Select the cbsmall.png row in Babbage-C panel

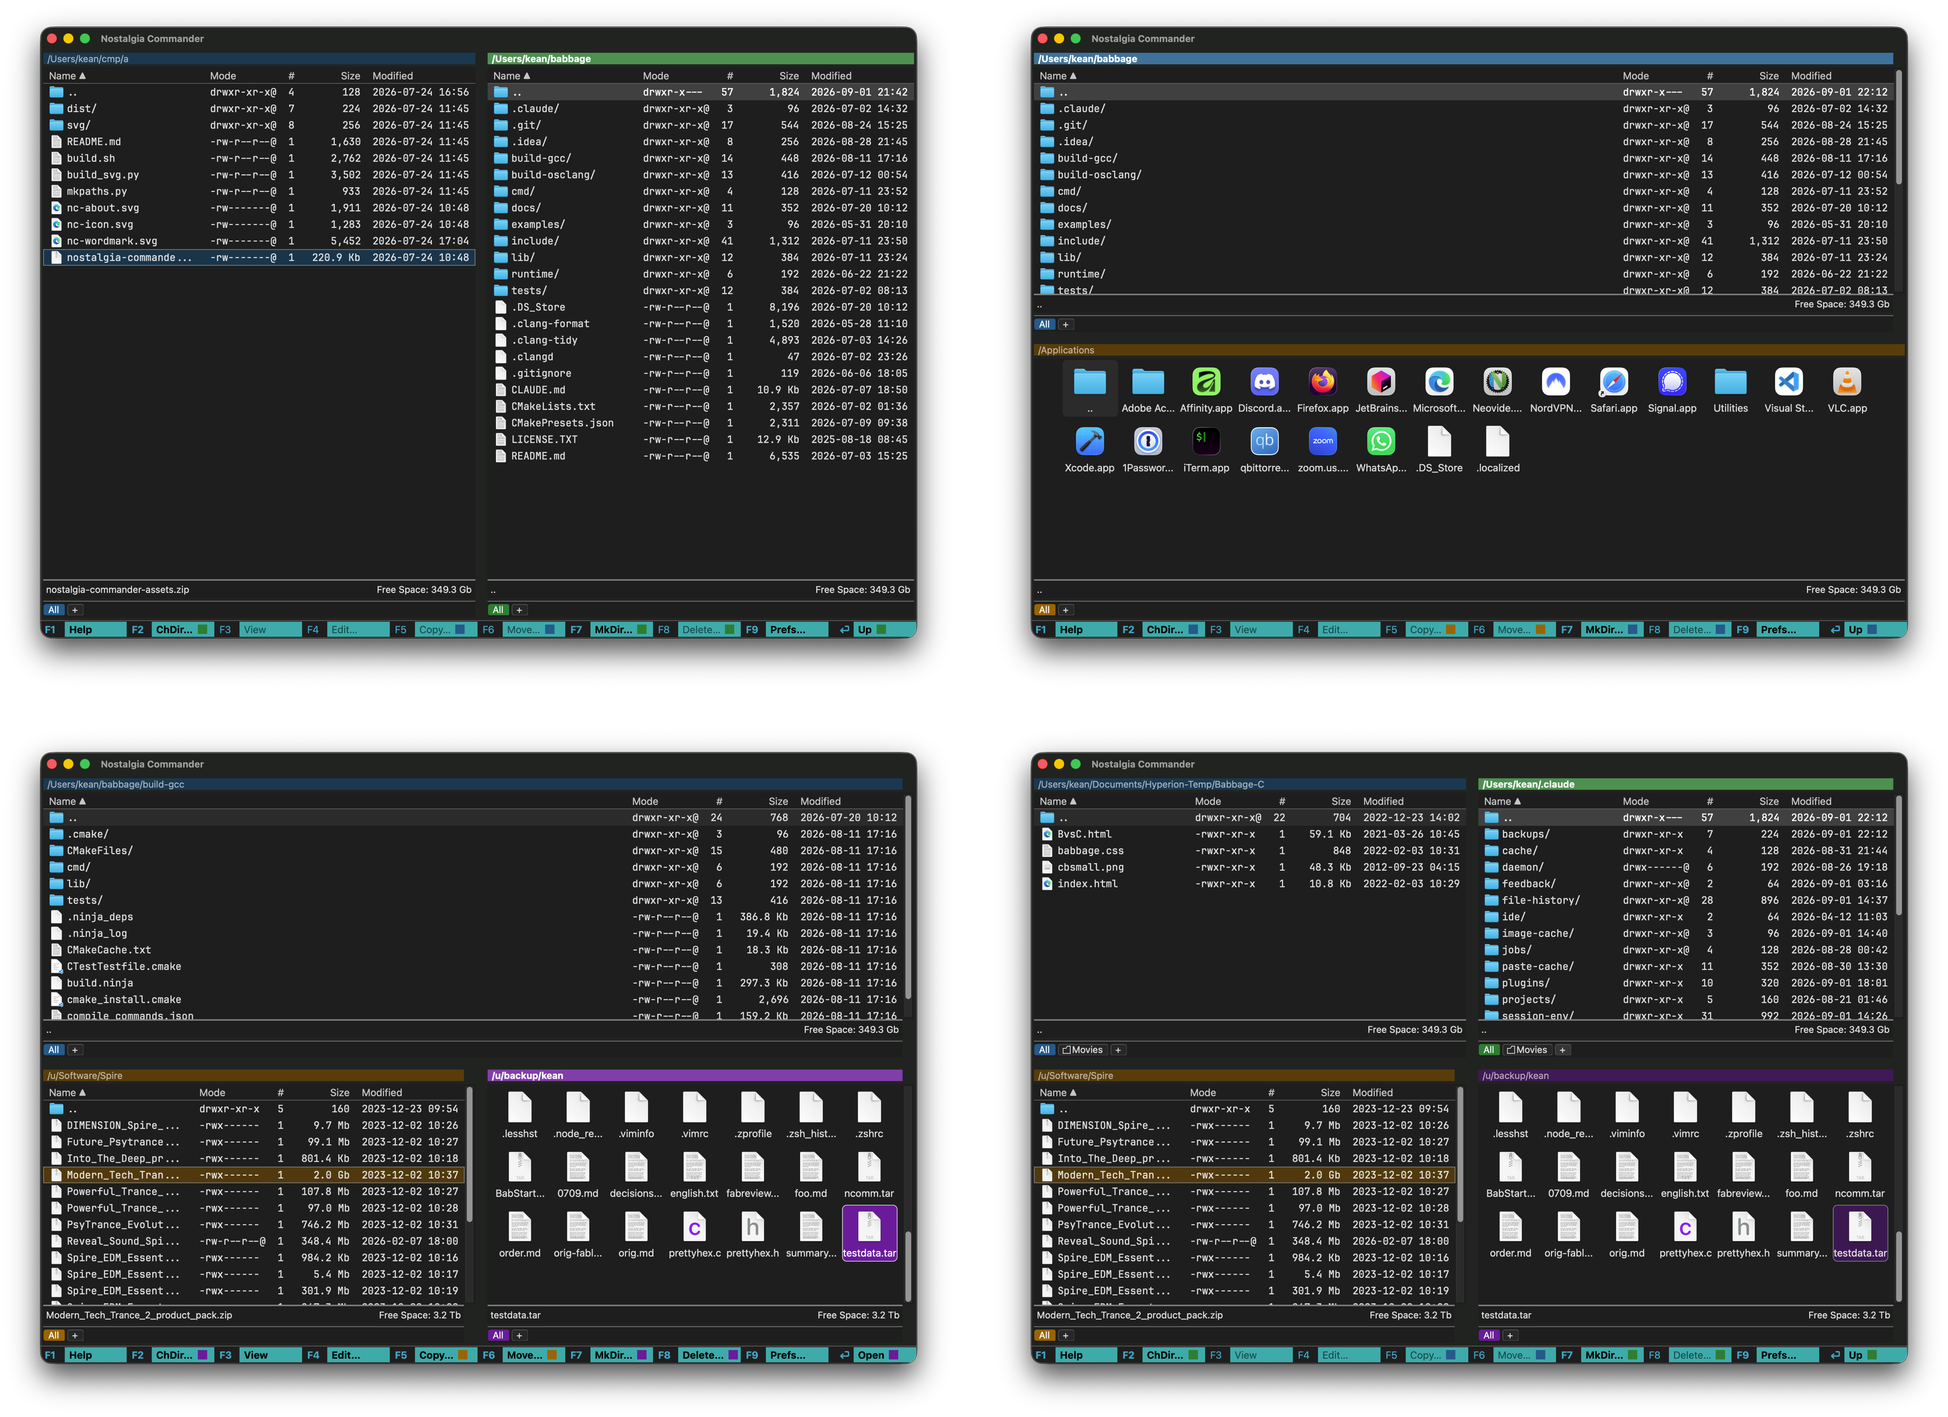[x=1250, y=867]
